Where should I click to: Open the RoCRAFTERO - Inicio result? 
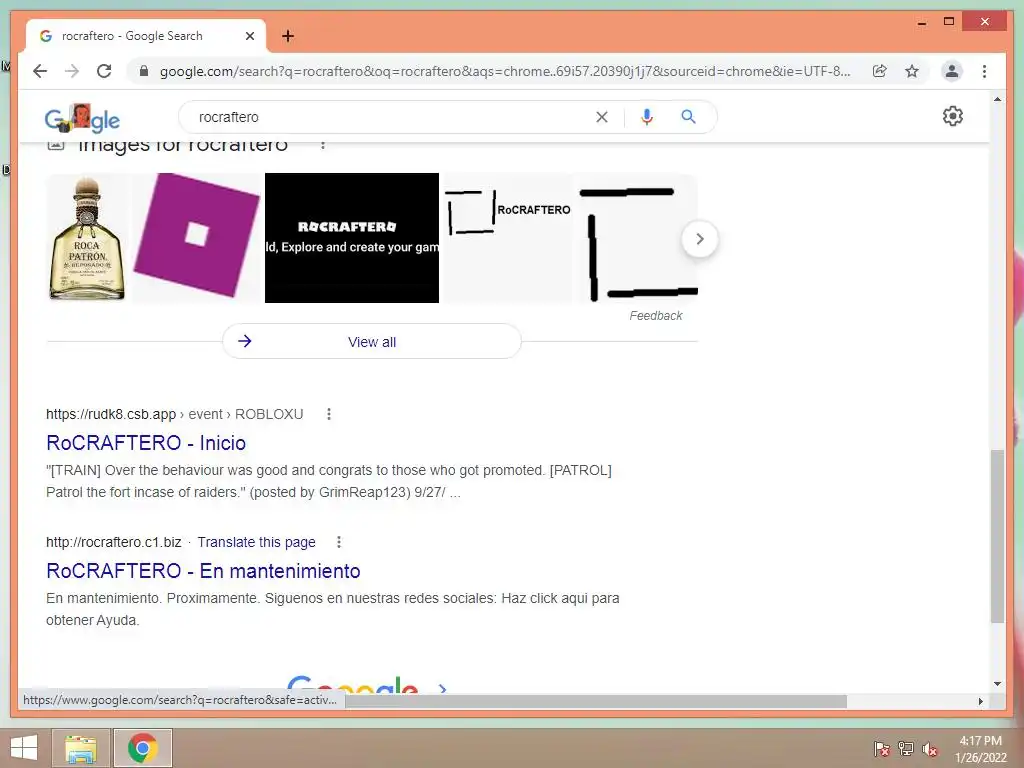point(146,443)
